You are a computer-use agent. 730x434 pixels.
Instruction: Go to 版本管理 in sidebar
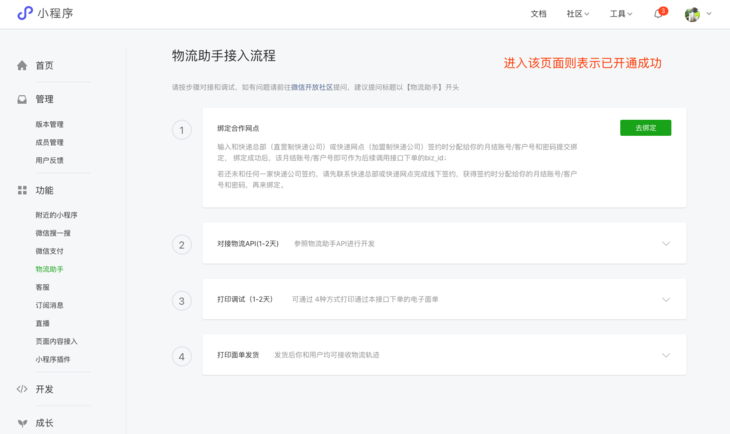point(50,125)
